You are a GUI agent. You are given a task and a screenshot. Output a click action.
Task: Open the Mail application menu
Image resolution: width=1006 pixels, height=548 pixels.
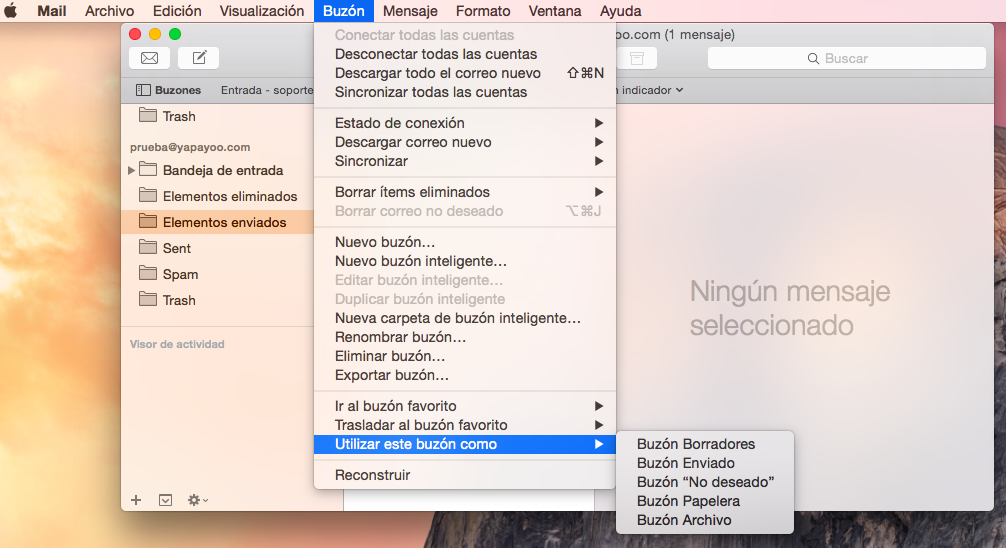point(52,11)
